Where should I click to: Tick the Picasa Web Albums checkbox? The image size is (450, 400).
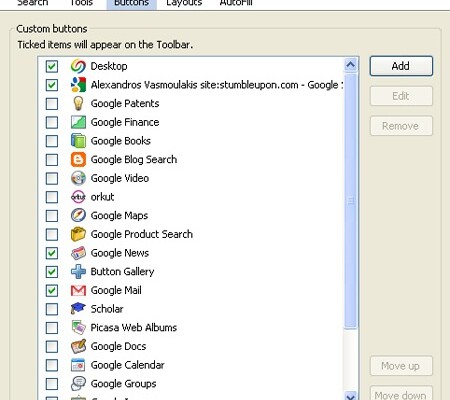(52, 328)
